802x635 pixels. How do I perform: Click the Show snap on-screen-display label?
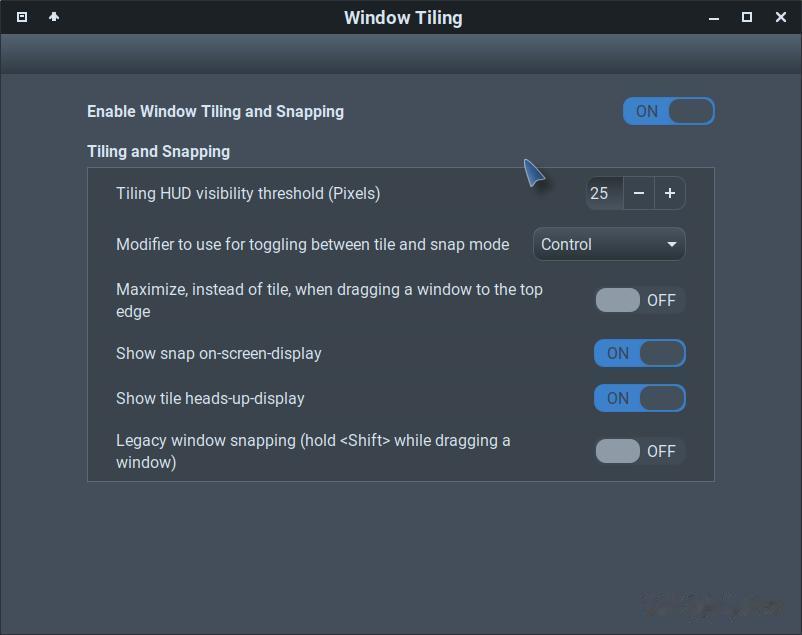pos(218,354)
